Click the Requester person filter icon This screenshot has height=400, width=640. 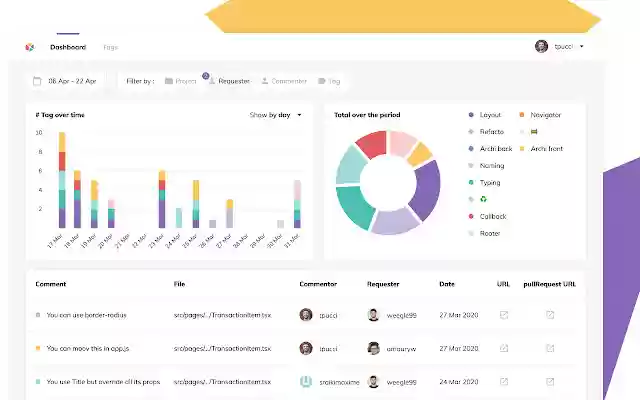tap(212, 81)
